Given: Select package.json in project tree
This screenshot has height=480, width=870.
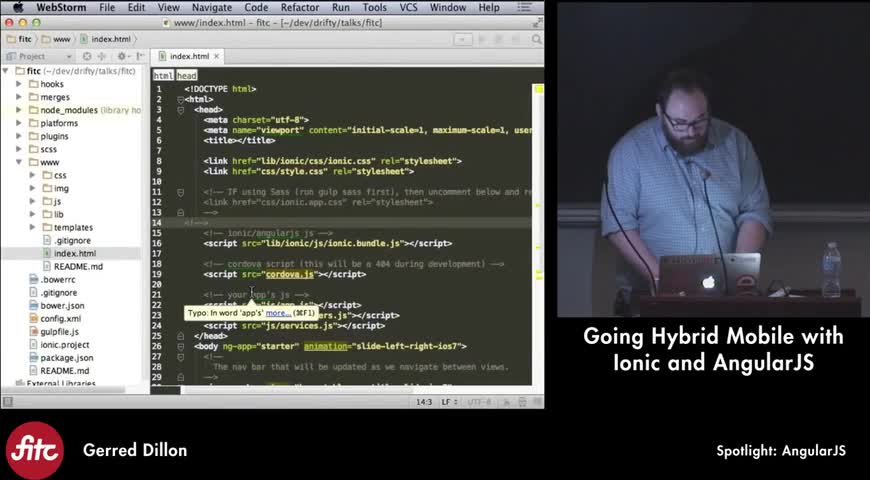Looking at the screenshot, I should click(67, 358).
